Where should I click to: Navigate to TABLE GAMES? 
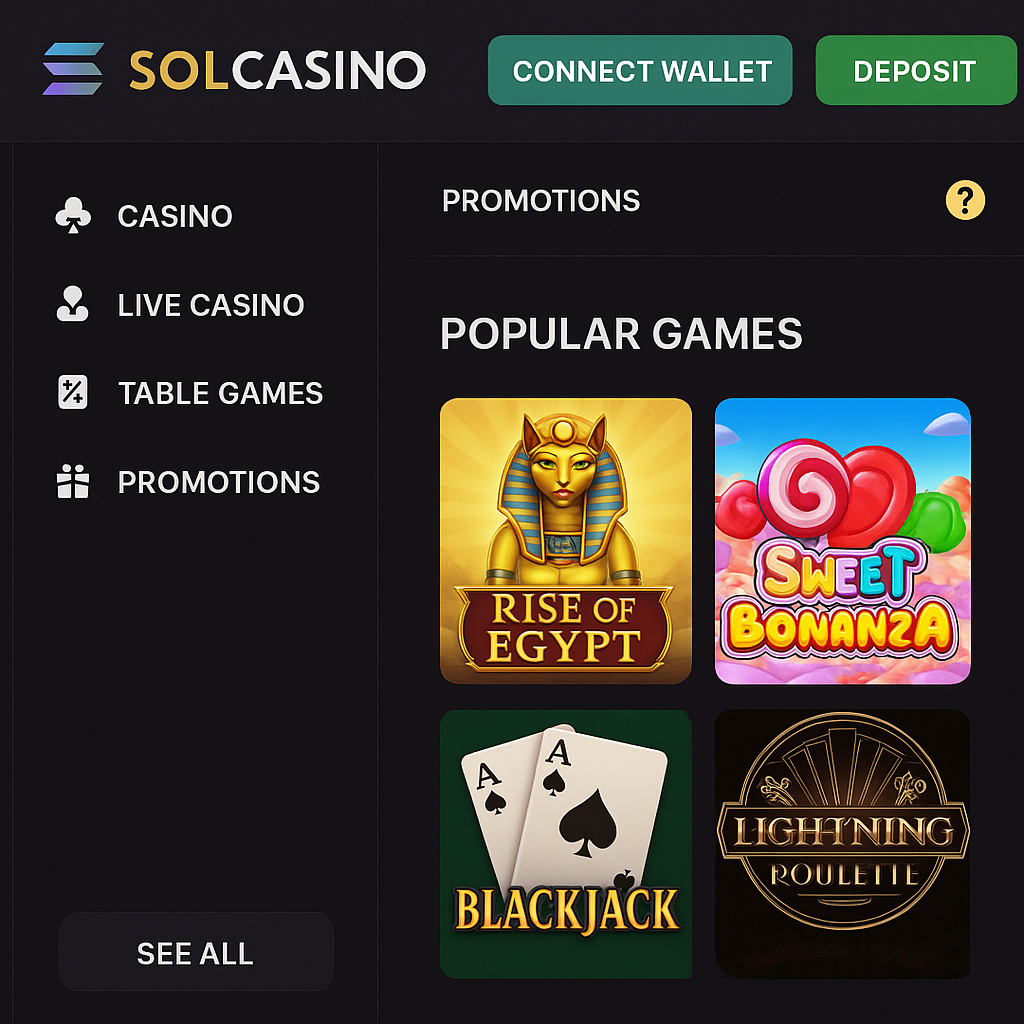220,393
